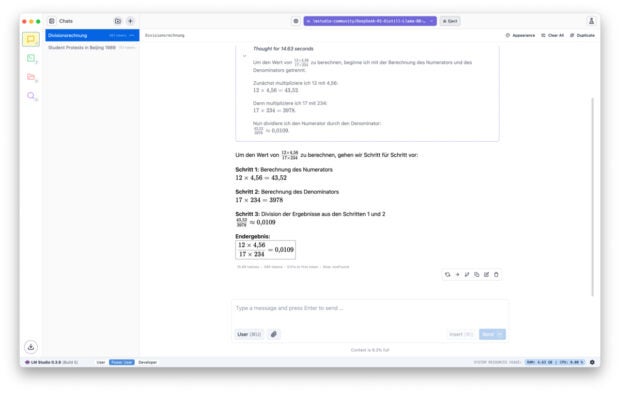Screen dimensions: 620x393
Task: Copy the assistant message
Action: pyautogui.click(x=477, y=274)
